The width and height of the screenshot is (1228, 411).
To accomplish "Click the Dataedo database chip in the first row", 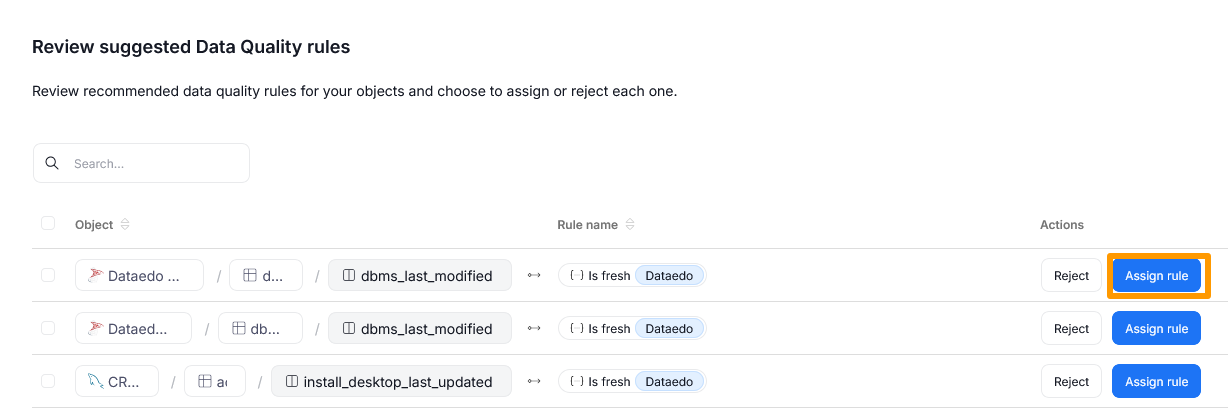I will (139, 276).
